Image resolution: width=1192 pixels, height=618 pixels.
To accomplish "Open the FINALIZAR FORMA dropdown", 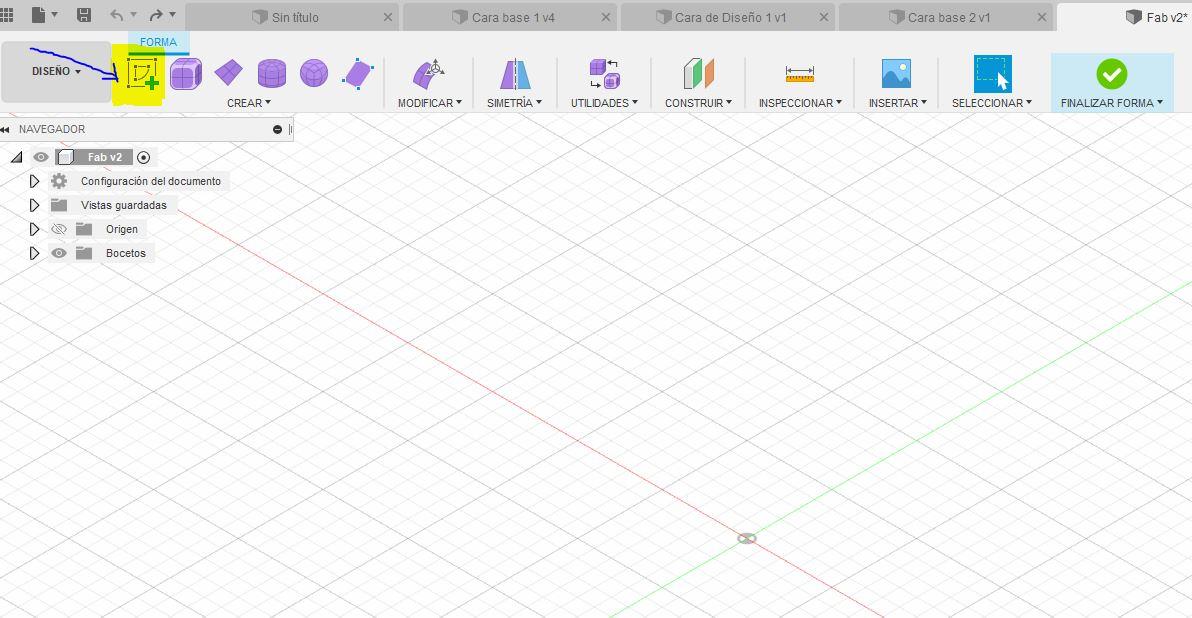I will click(x=1112, y=103).
